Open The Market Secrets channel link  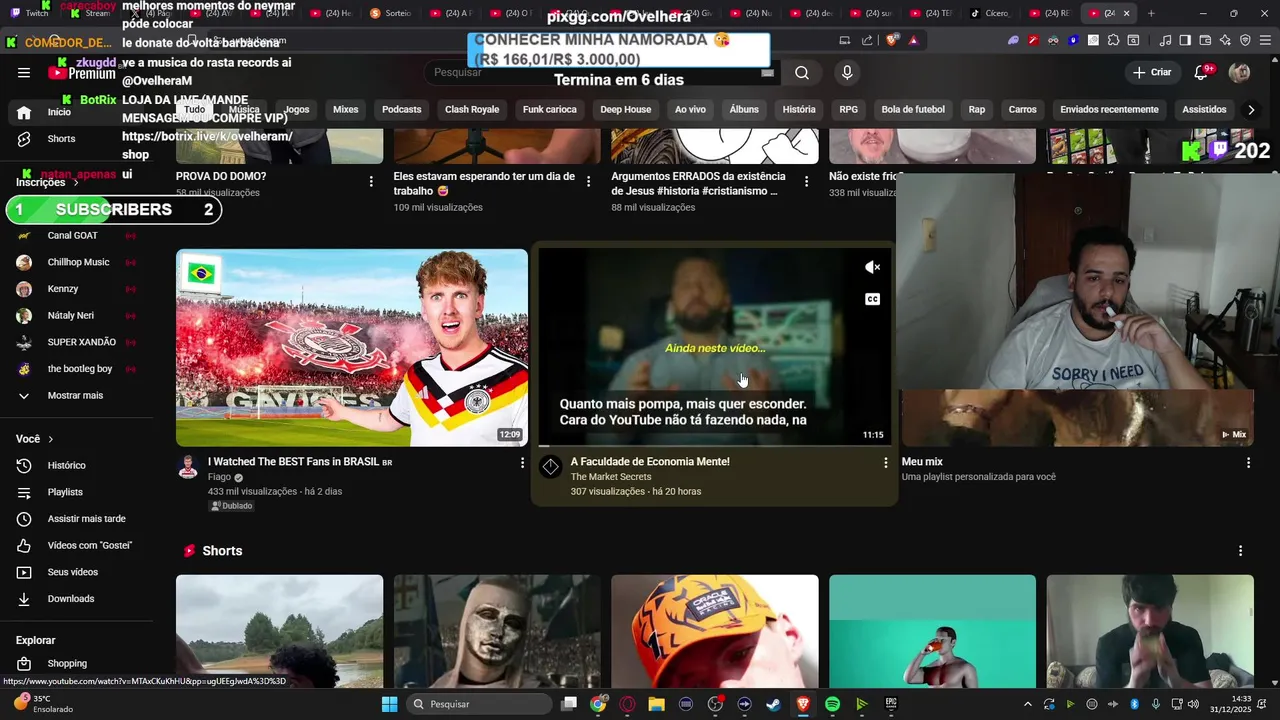pos(611,477)
